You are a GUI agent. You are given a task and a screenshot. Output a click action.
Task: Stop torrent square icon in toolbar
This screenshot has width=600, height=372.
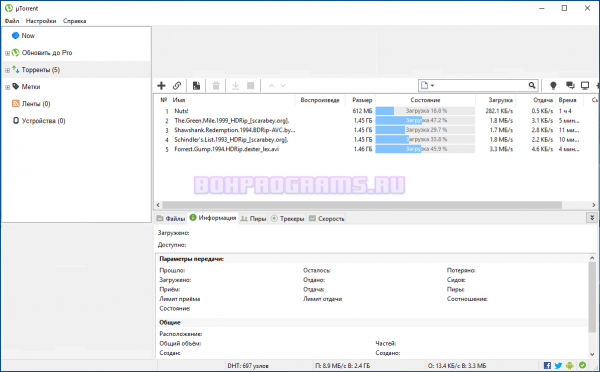(251, 86)
